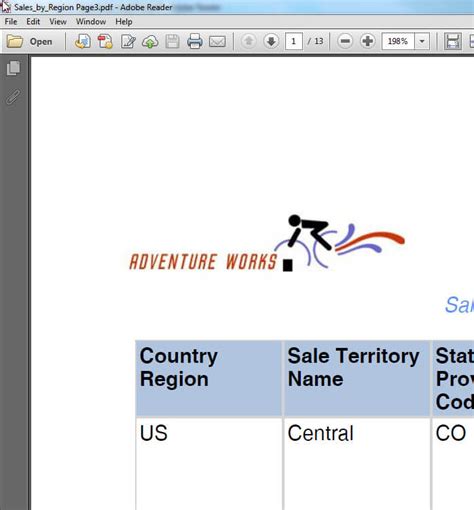Click the Sign and edit document icon
The height and width of the screenshot is (510, 474).
[x=128, y=42]
